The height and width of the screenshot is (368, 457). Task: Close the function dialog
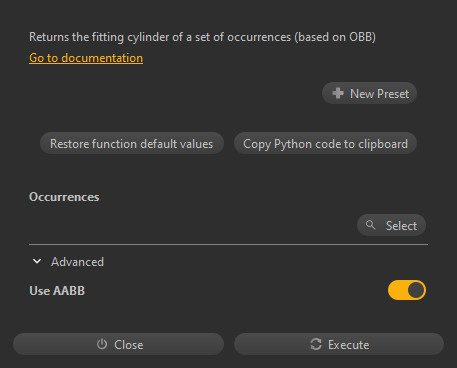tap(118, 344)
